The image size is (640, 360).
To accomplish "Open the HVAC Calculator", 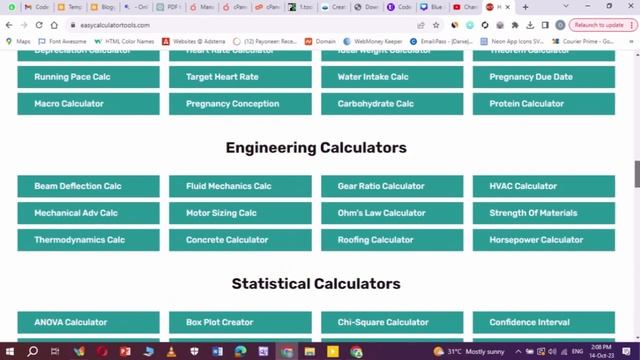I will 544,186.
